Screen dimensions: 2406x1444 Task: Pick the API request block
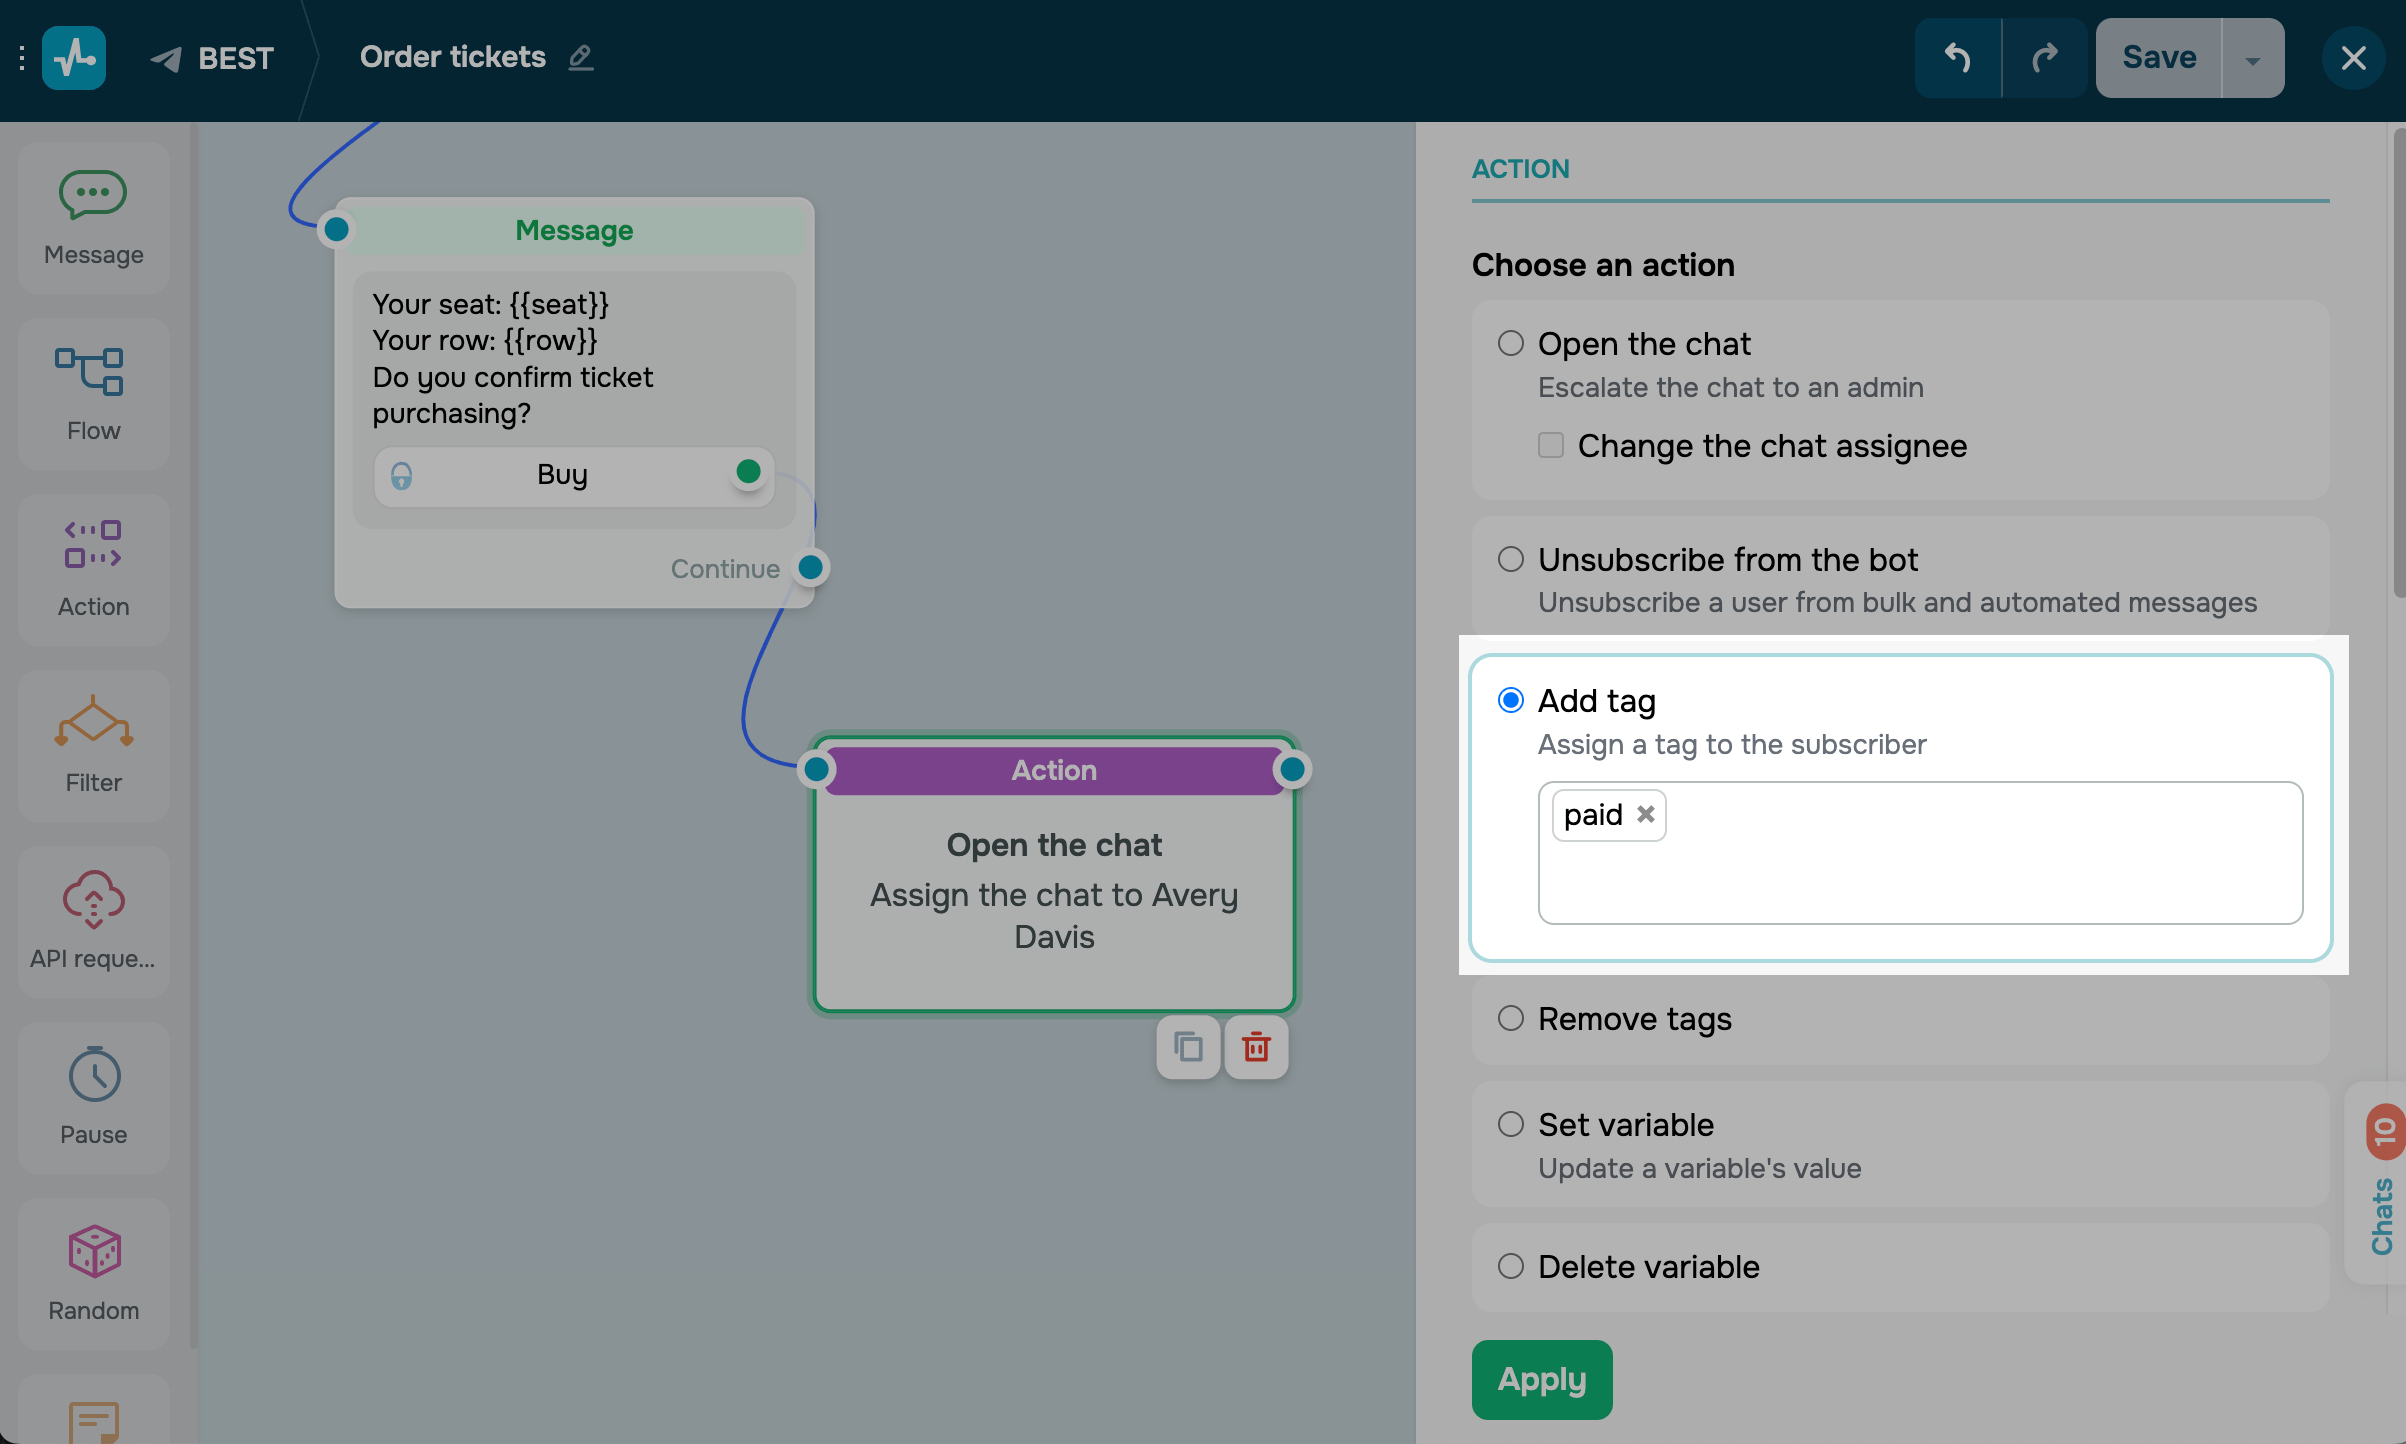click(x=93, y=921)
